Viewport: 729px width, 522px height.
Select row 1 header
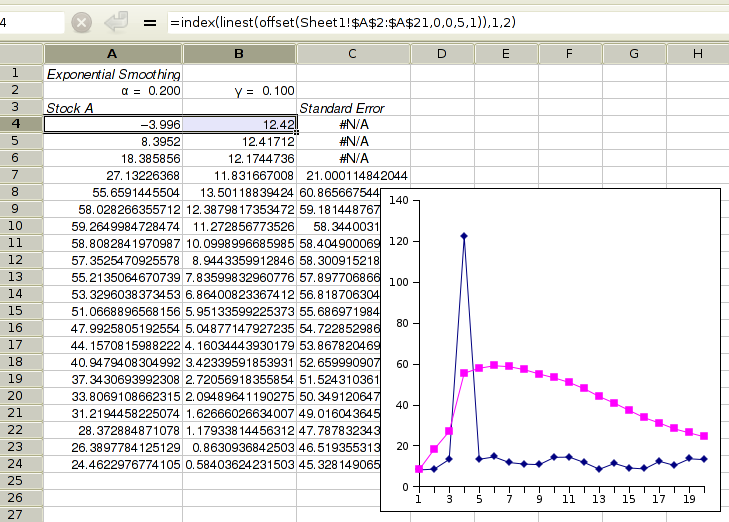pos(21,73)
